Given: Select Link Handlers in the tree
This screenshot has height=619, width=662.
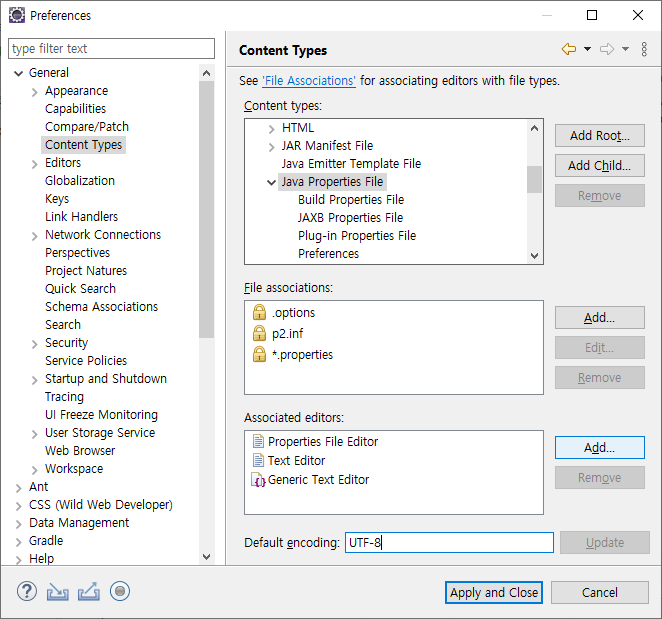Looking at the screenshot, I should 81,217.
